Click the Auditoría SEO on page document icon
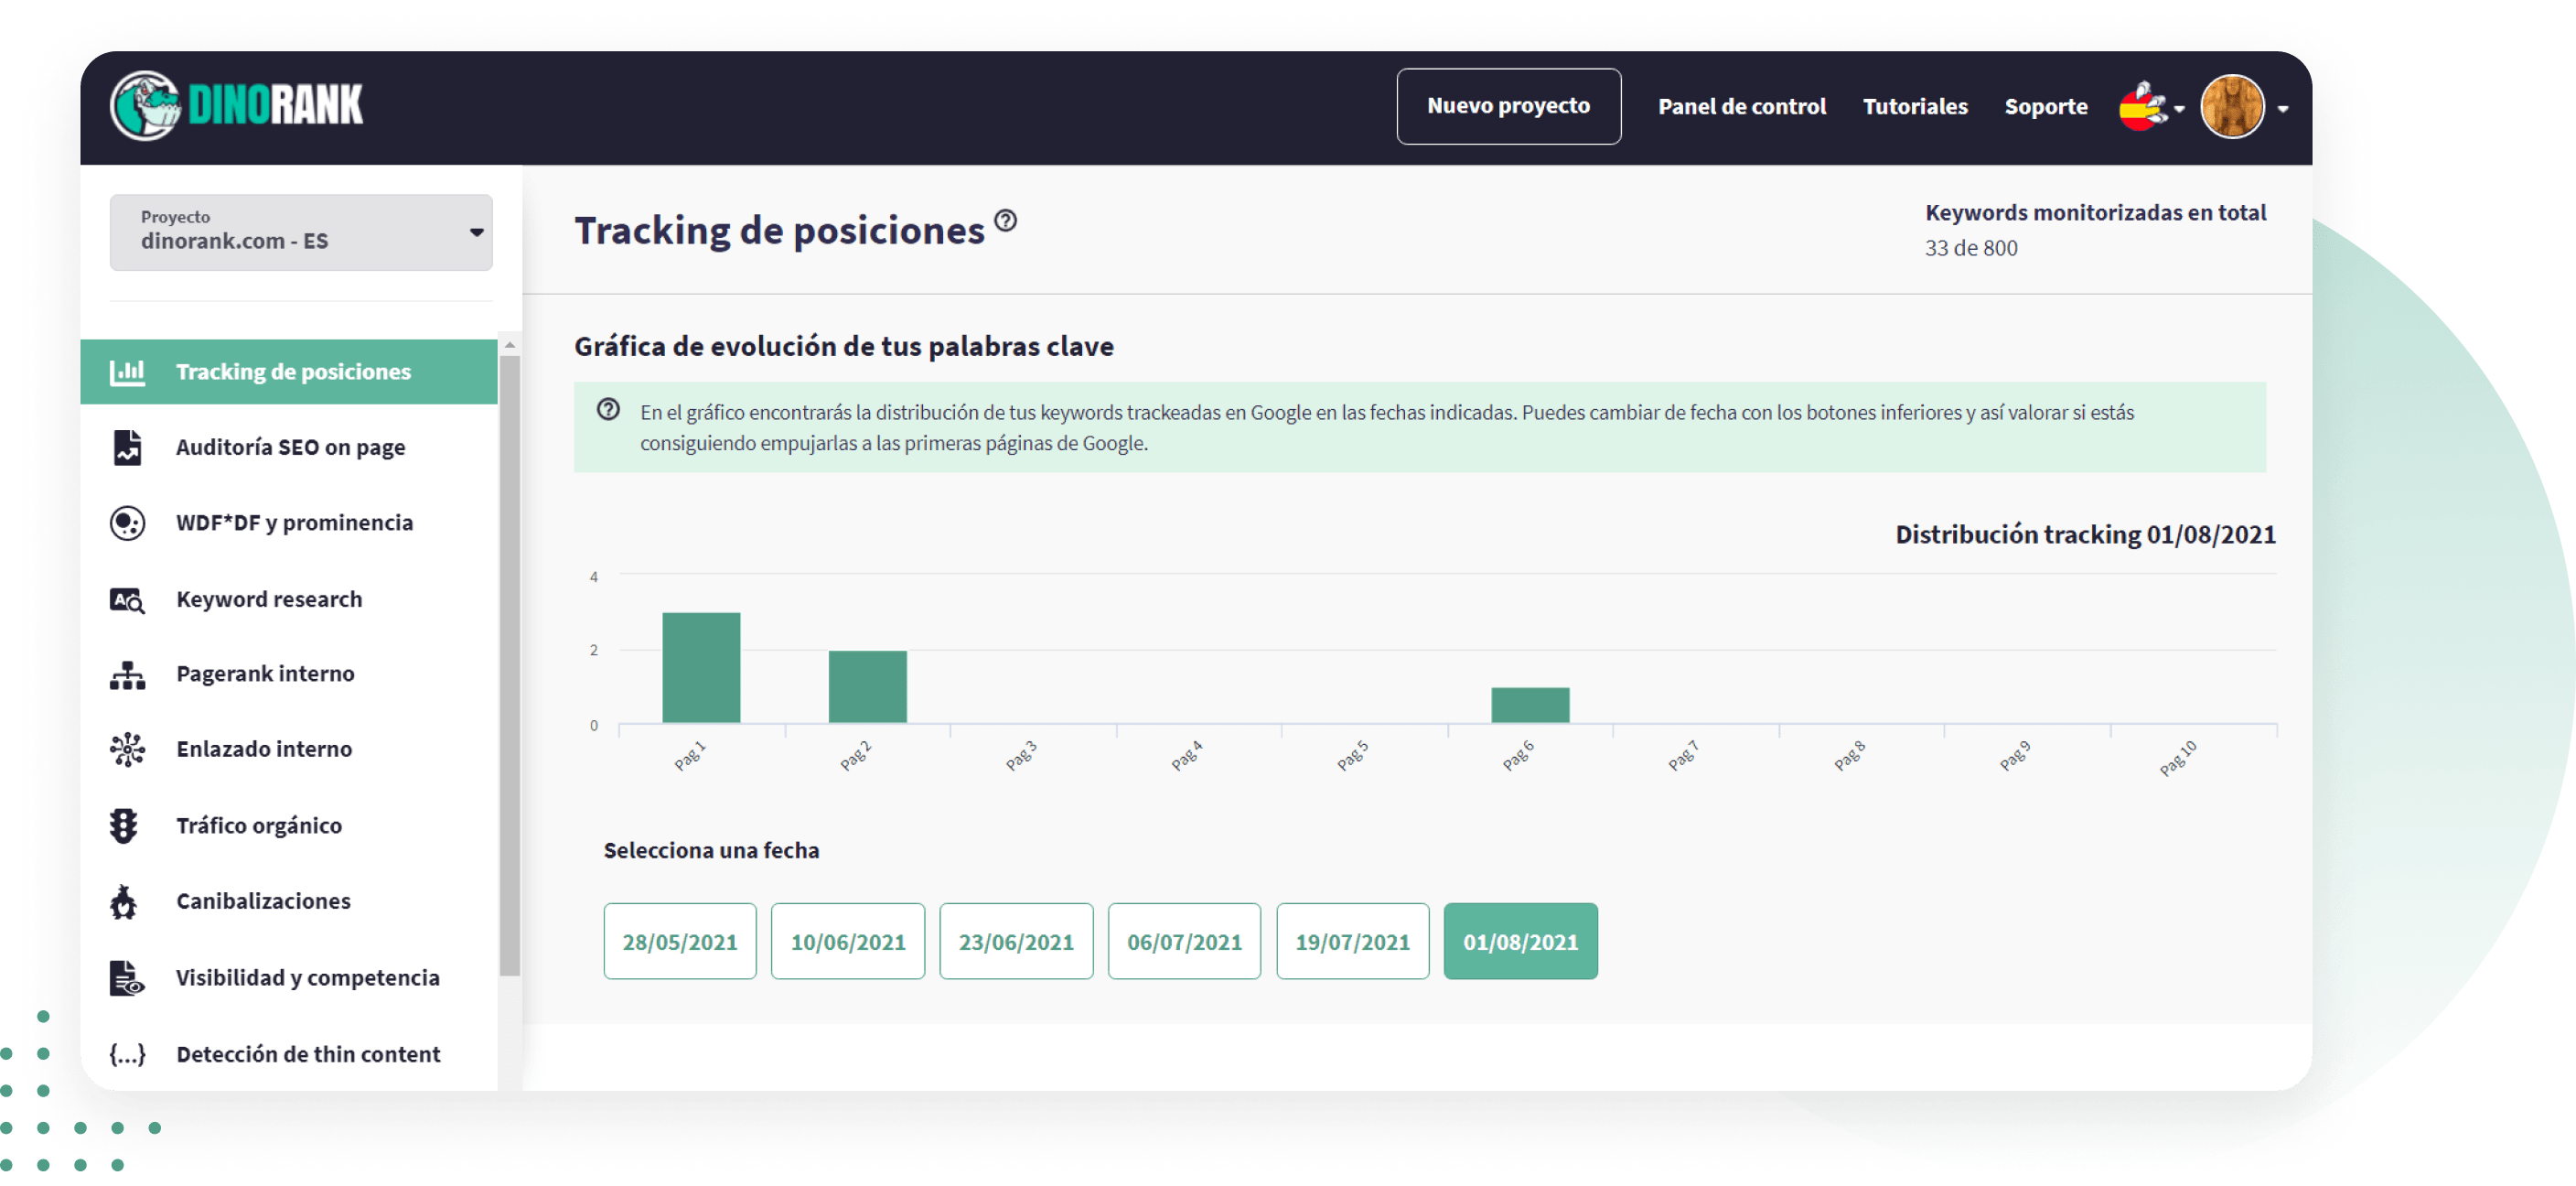The height and width of the screenshot is (1186, 2576). coord(127,447)
